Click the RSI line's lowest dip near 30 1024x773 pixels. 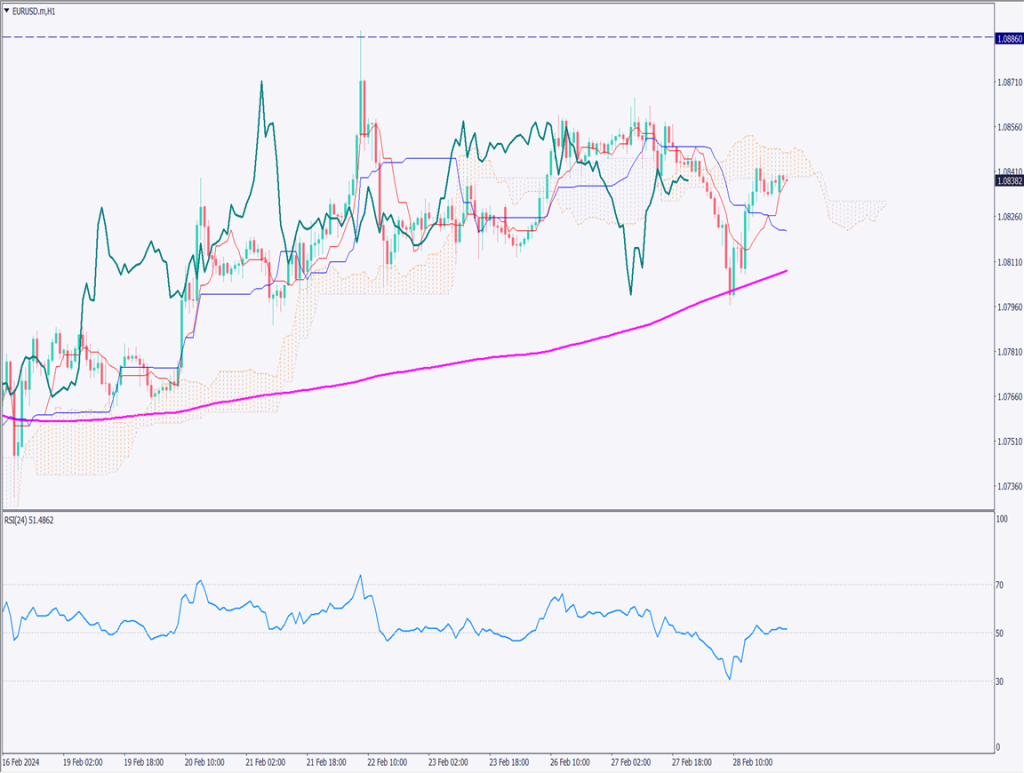pos(730,679)
